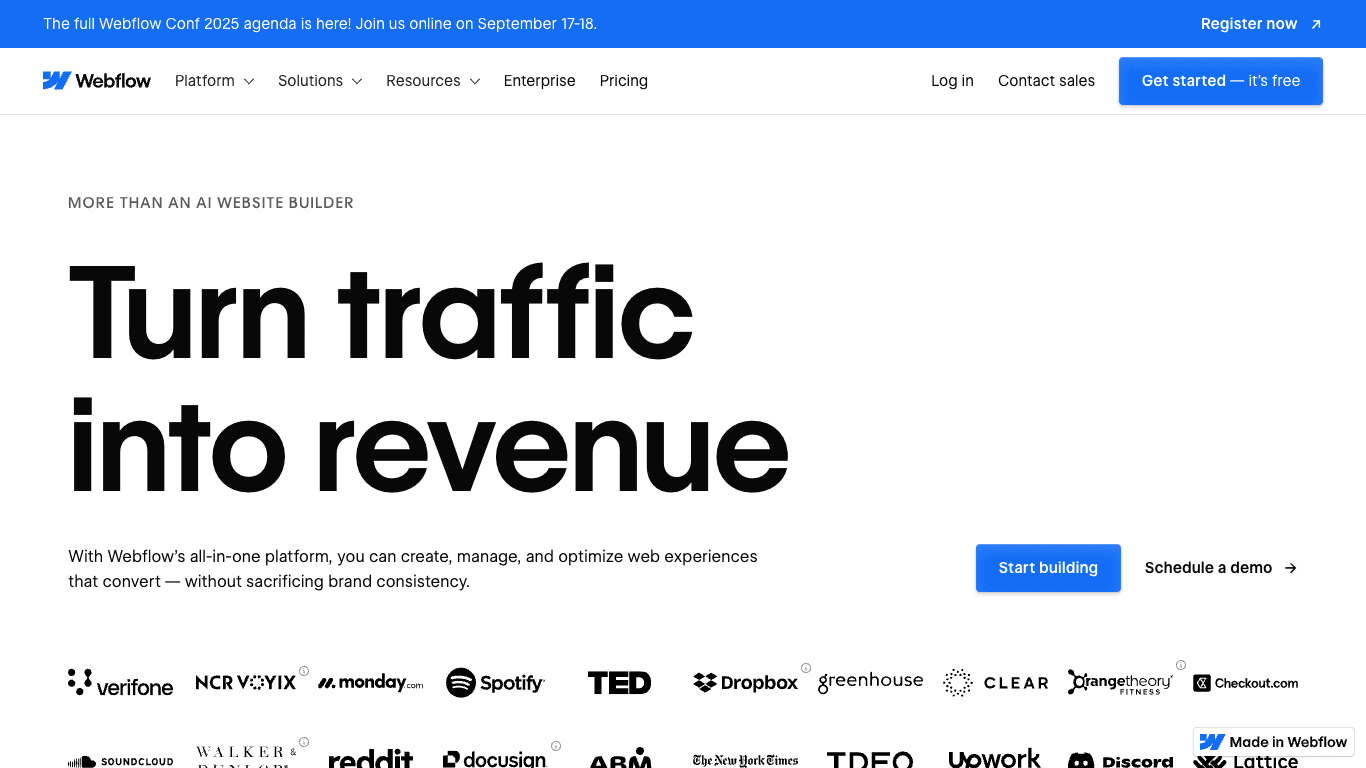The image size is (1366, 768).
Task: Open the Solutions dropdown
Action: [x=320, y=81]
